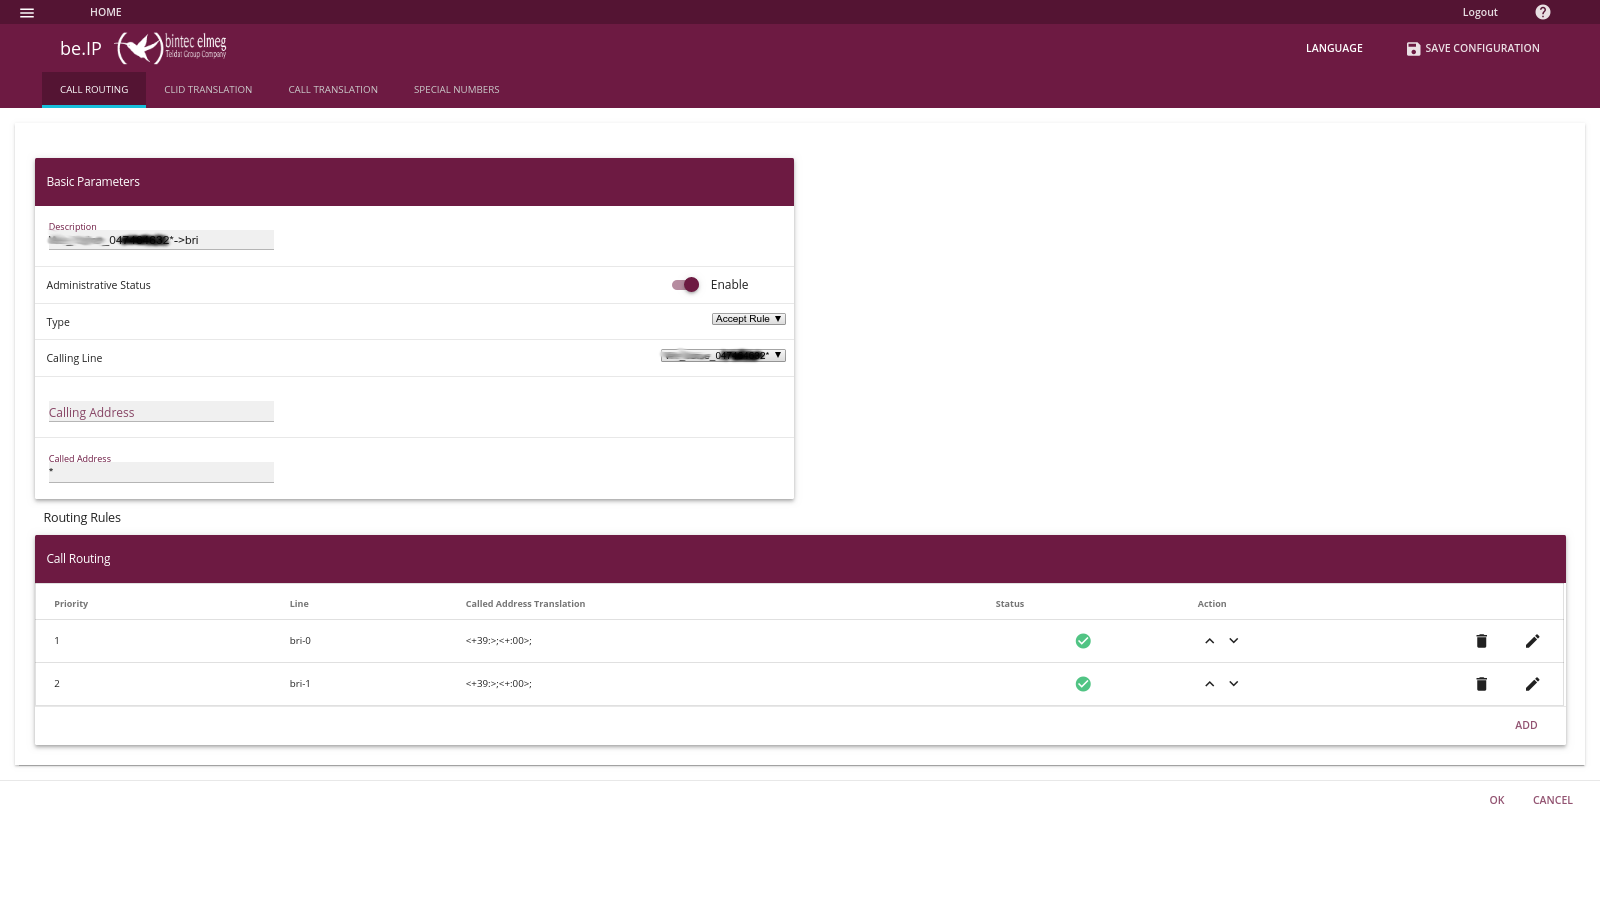Open the LANGUAGE menu

click(1334, 48)
